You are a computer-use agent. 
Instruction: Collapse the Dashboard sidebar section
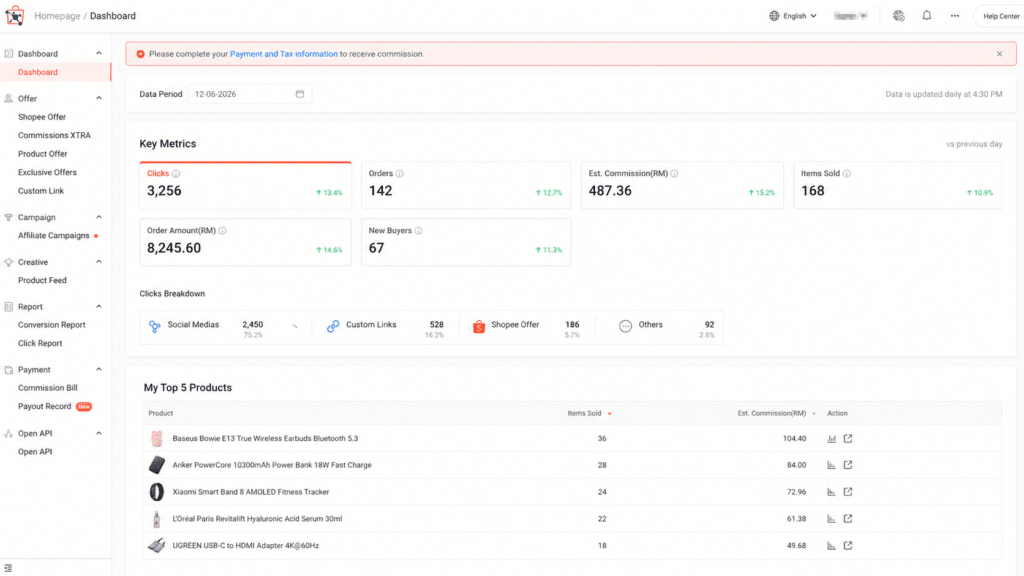(99, 54)
